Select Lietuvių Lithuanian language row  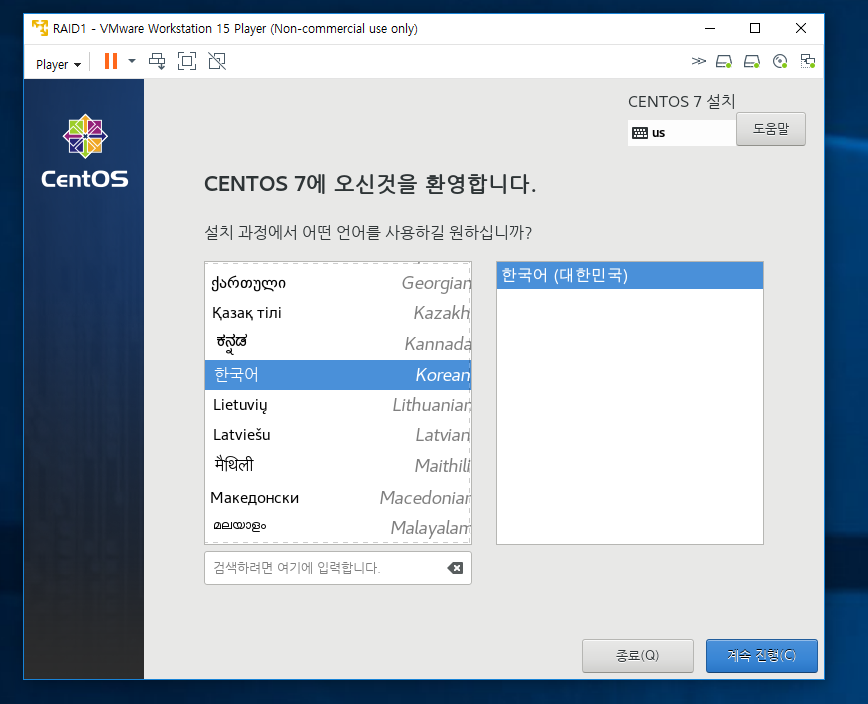click(x=338, y=405)
